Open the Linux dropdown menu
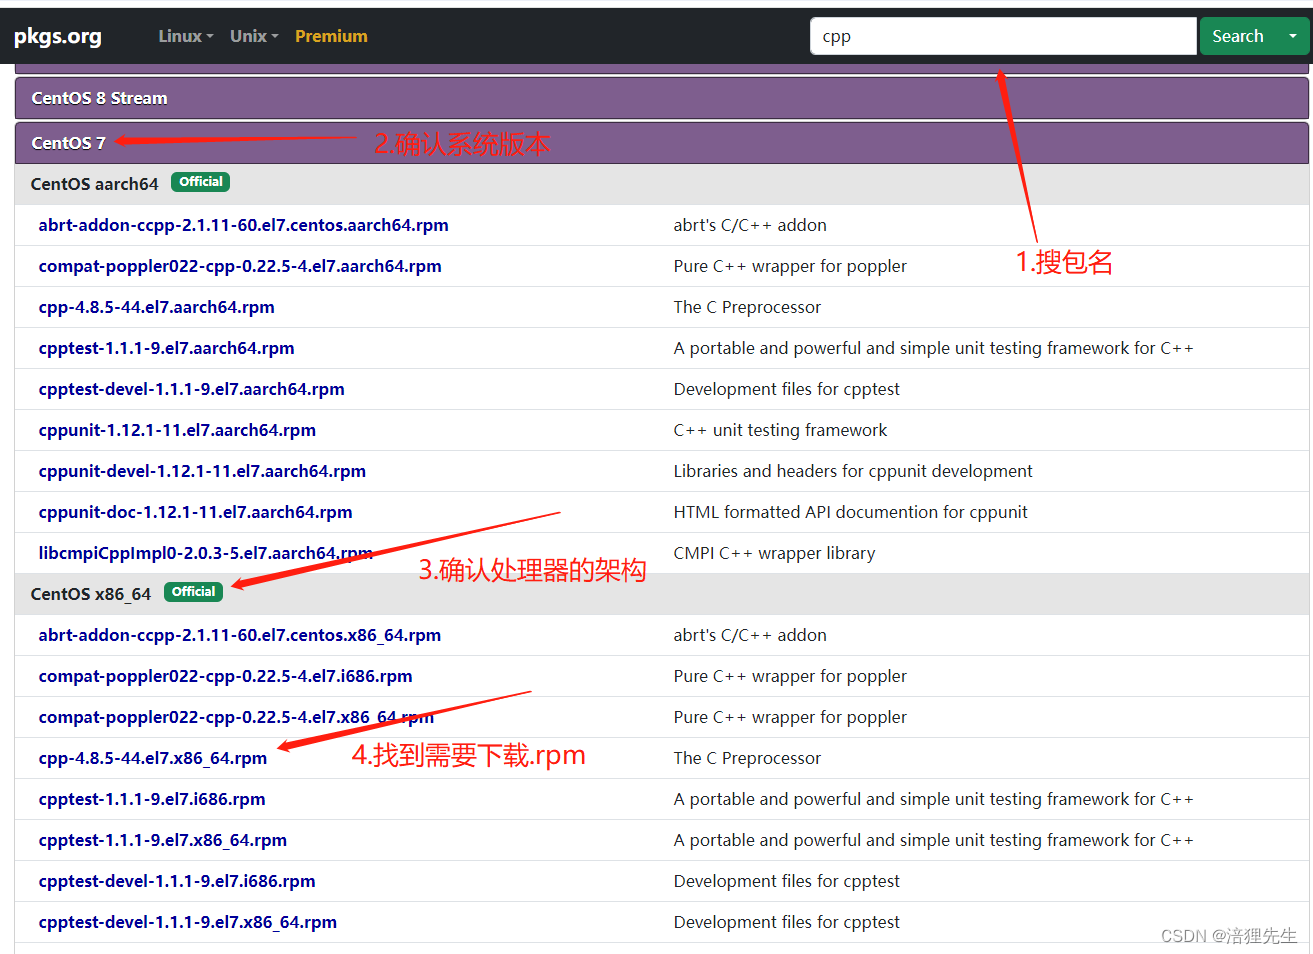 (x=186, y=36)
